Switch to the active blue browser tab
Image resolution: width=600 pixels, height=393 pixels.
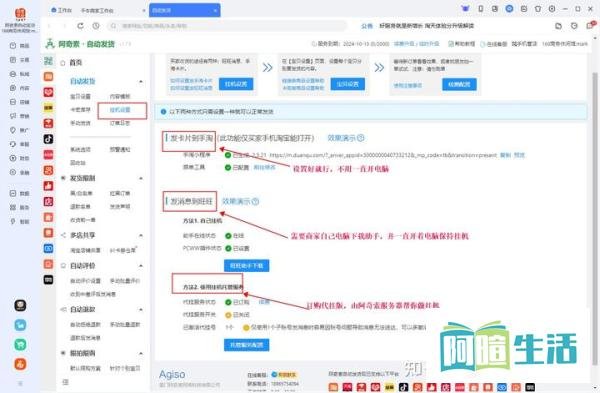click(185, 10)
